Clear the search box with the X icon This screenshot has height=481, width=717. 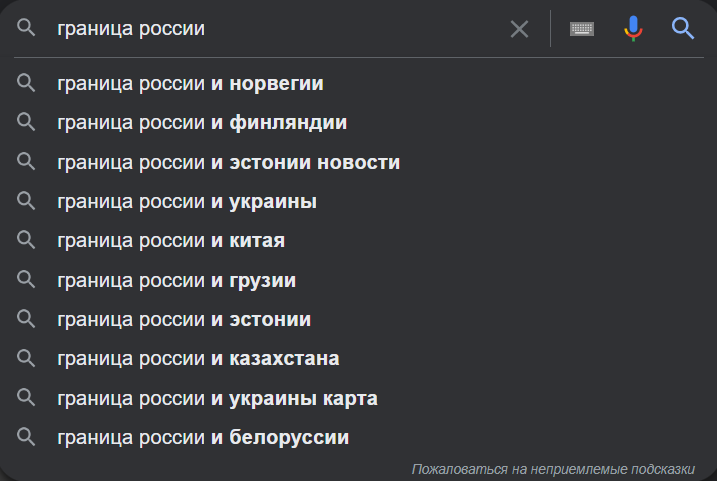[519, 29]
